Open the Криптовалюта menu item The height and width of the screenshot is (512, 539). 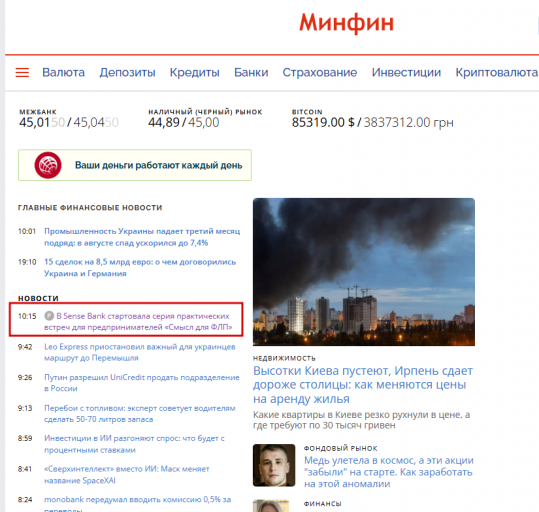click(497, 72)
